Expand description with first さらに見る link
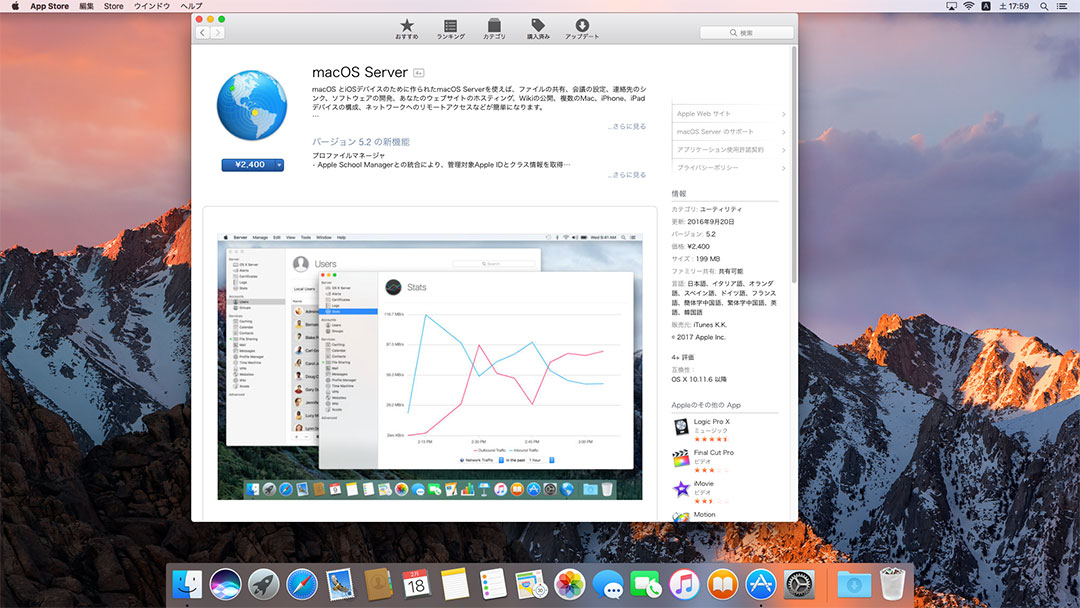1080x608 pixels. tap(627, 127)
